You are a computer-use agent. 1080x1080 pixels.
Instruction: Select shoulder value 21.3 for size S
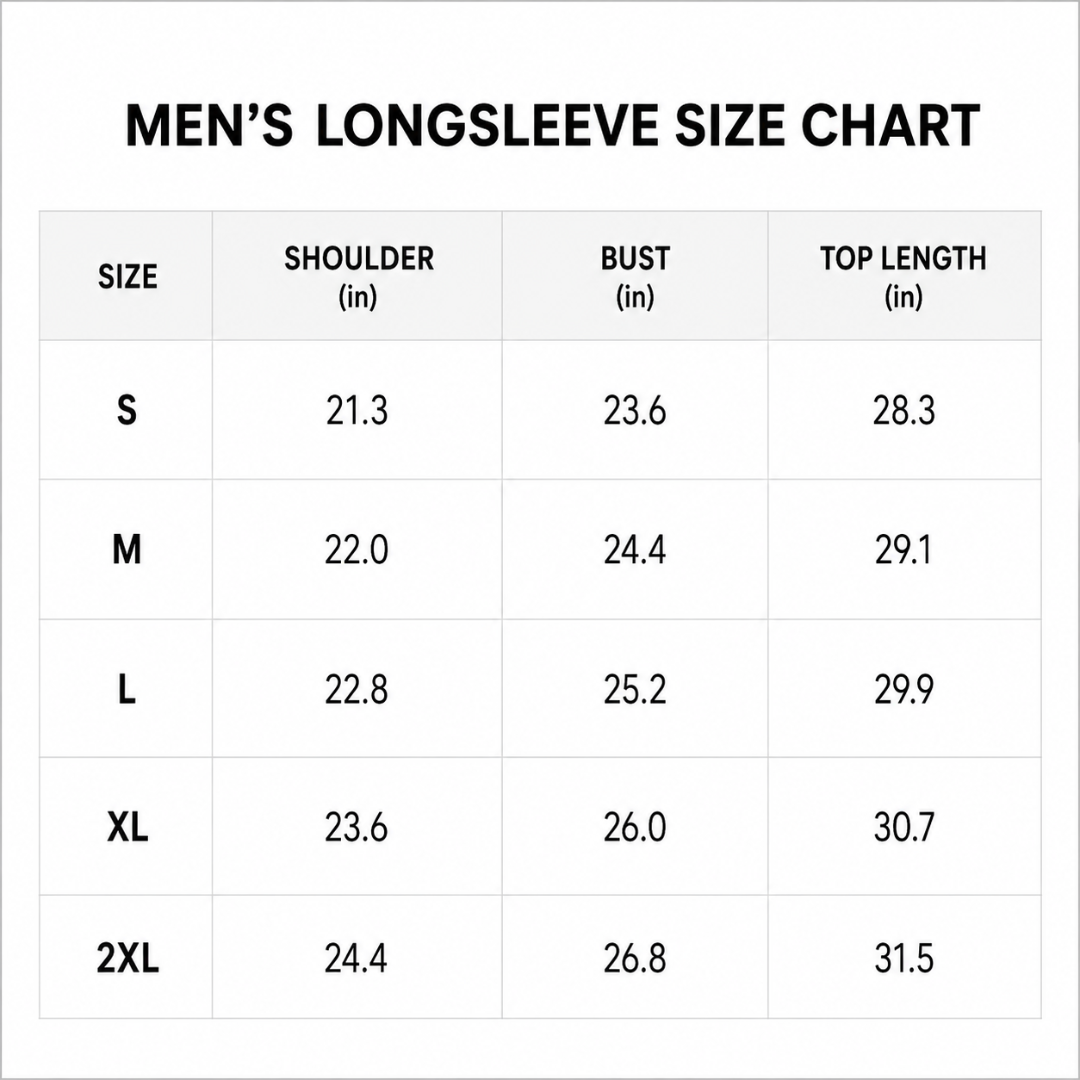(x=357, y=411)
